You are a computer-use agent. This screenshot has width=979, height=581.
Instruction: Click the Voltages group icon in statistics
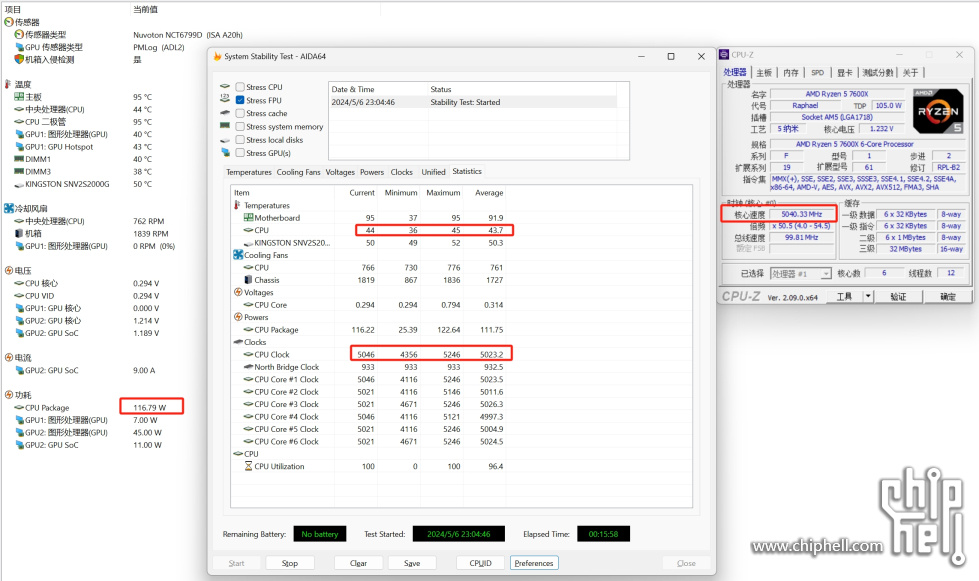coord(238,292)
